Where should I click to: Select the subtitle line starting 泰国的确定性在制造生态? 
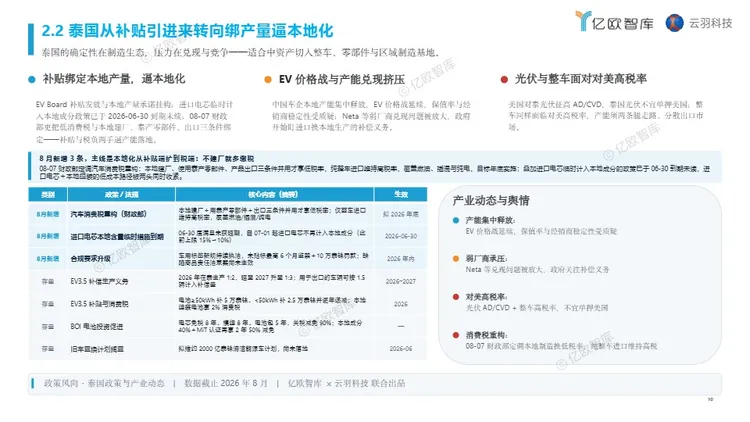pyautogui.click(x=240, y=53)
